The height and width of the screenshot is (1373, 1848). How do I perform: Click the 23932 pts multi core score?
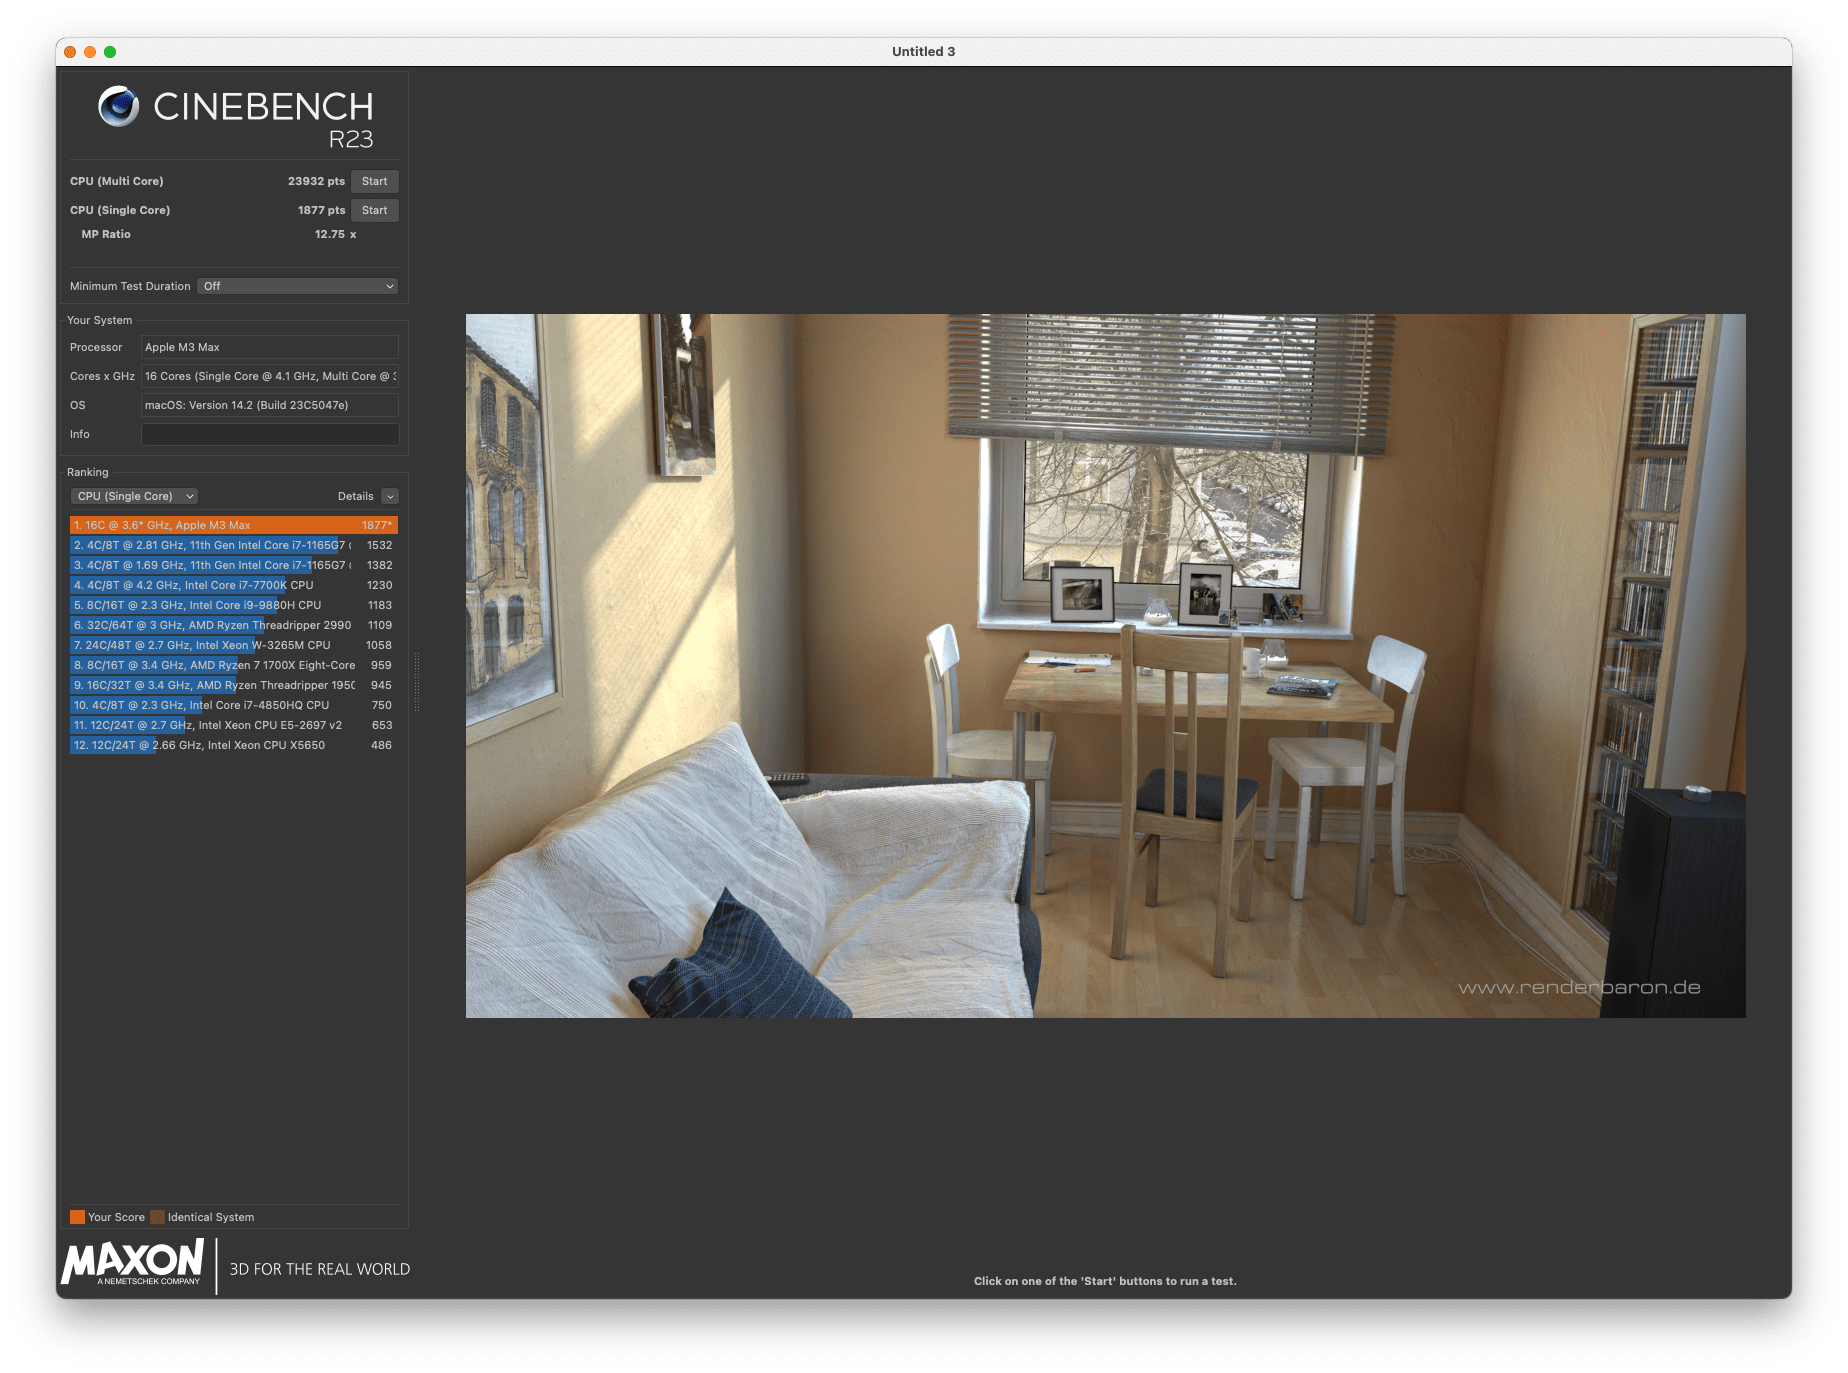316,181
